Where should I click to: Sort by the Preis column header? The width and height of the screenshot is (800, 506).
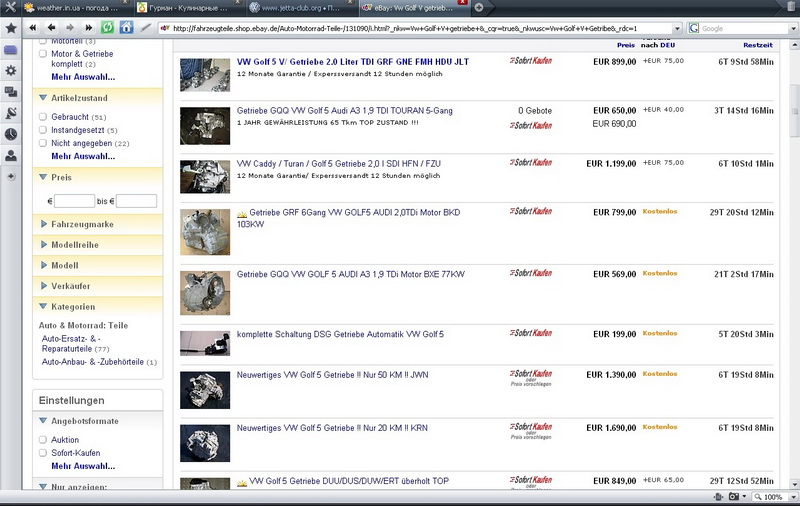point(626,45)
